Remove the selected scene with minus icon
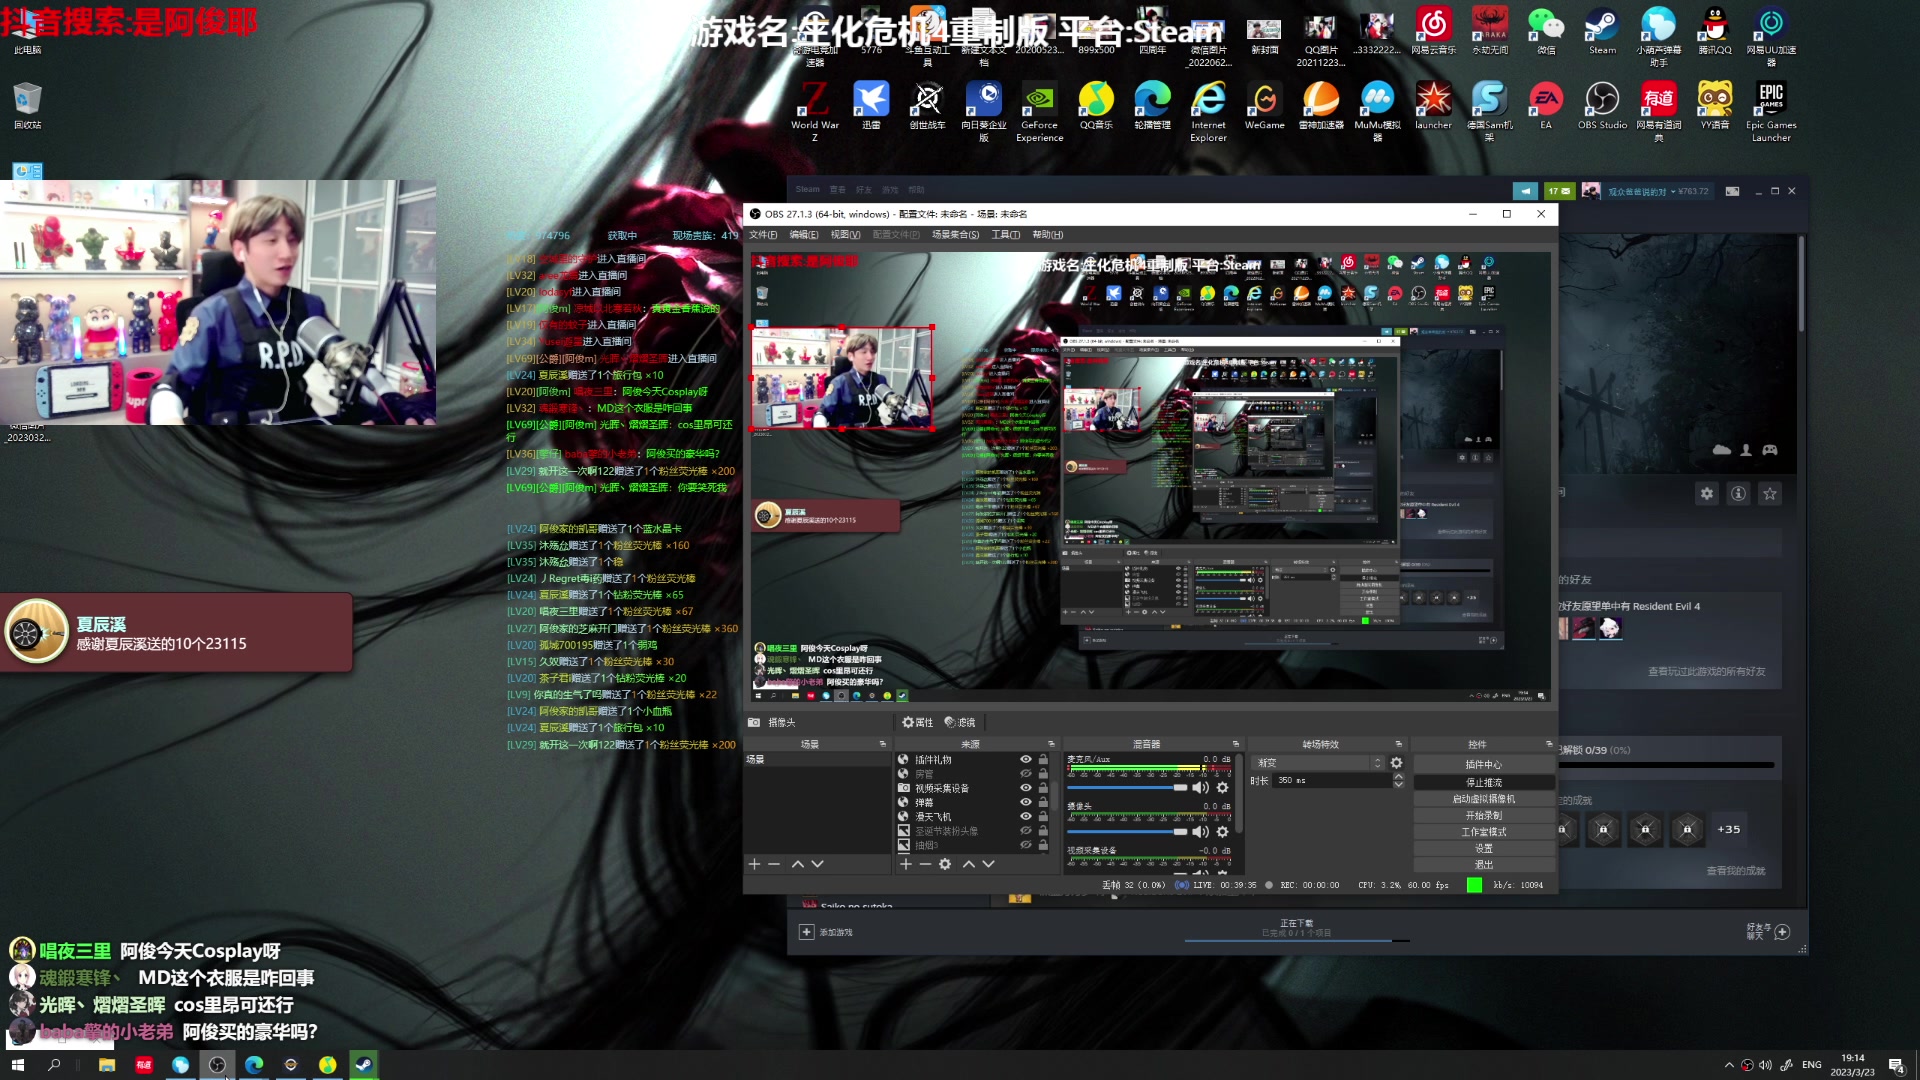Image resolution: width=1920 pixels, height=1080 pixels. click(x=774, y=864)
